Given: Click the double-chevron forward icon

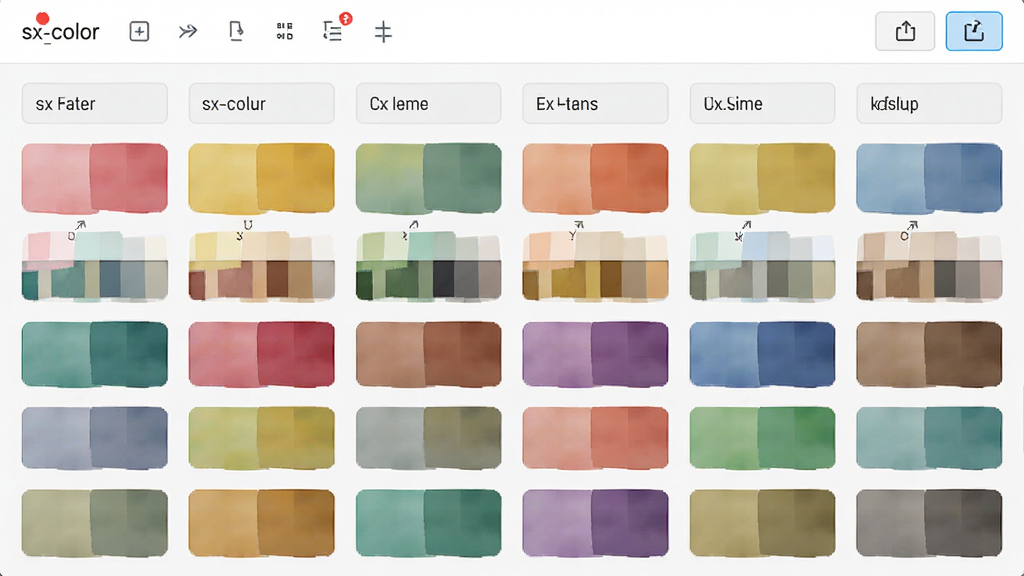Looking at the screenshot, I should pyautogui.click(x=188, y=31).
